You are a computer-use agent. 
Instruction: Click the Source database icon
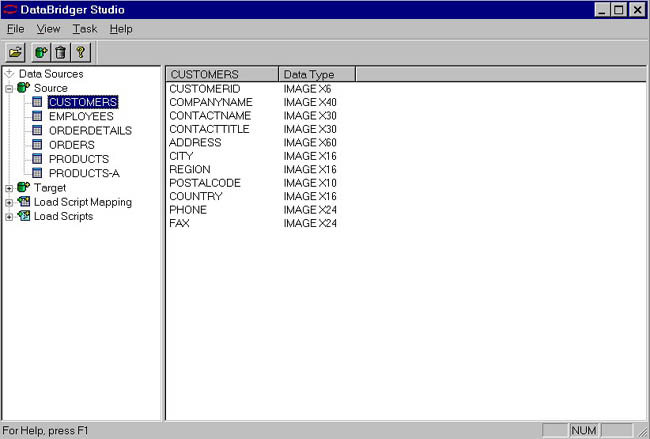24,87
